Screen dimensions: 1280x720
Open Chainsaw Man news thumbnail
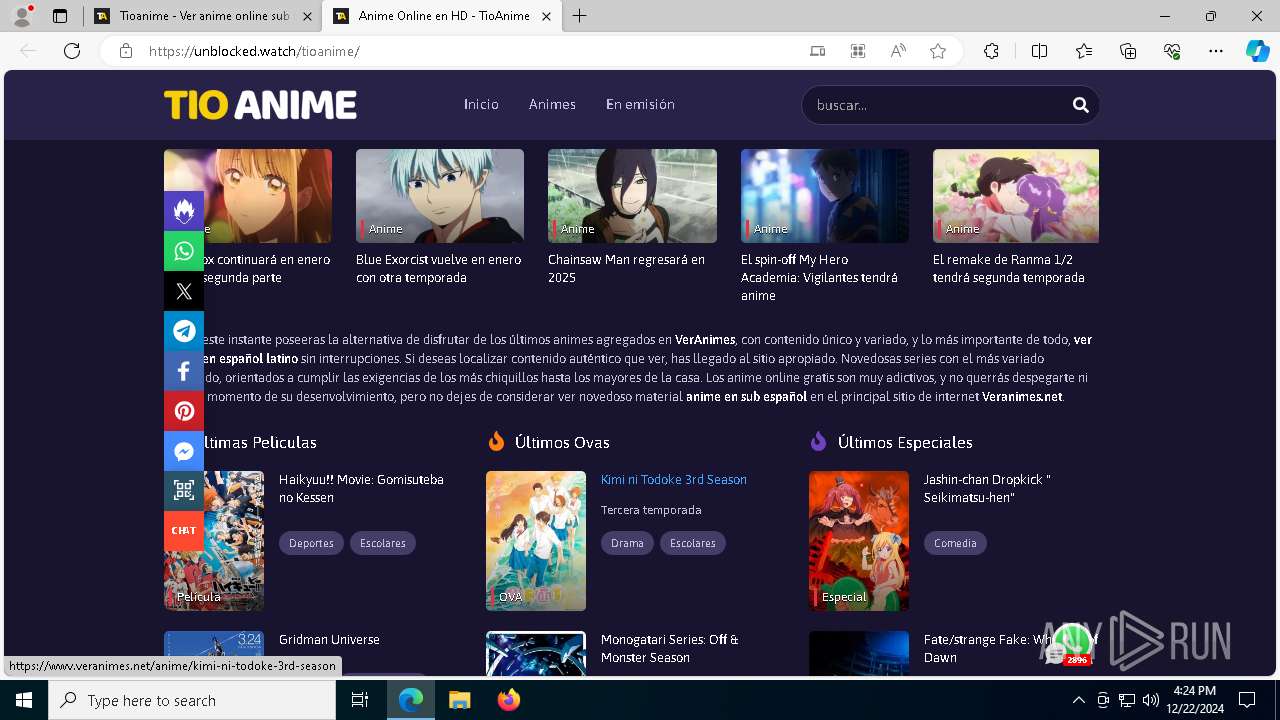632,196
